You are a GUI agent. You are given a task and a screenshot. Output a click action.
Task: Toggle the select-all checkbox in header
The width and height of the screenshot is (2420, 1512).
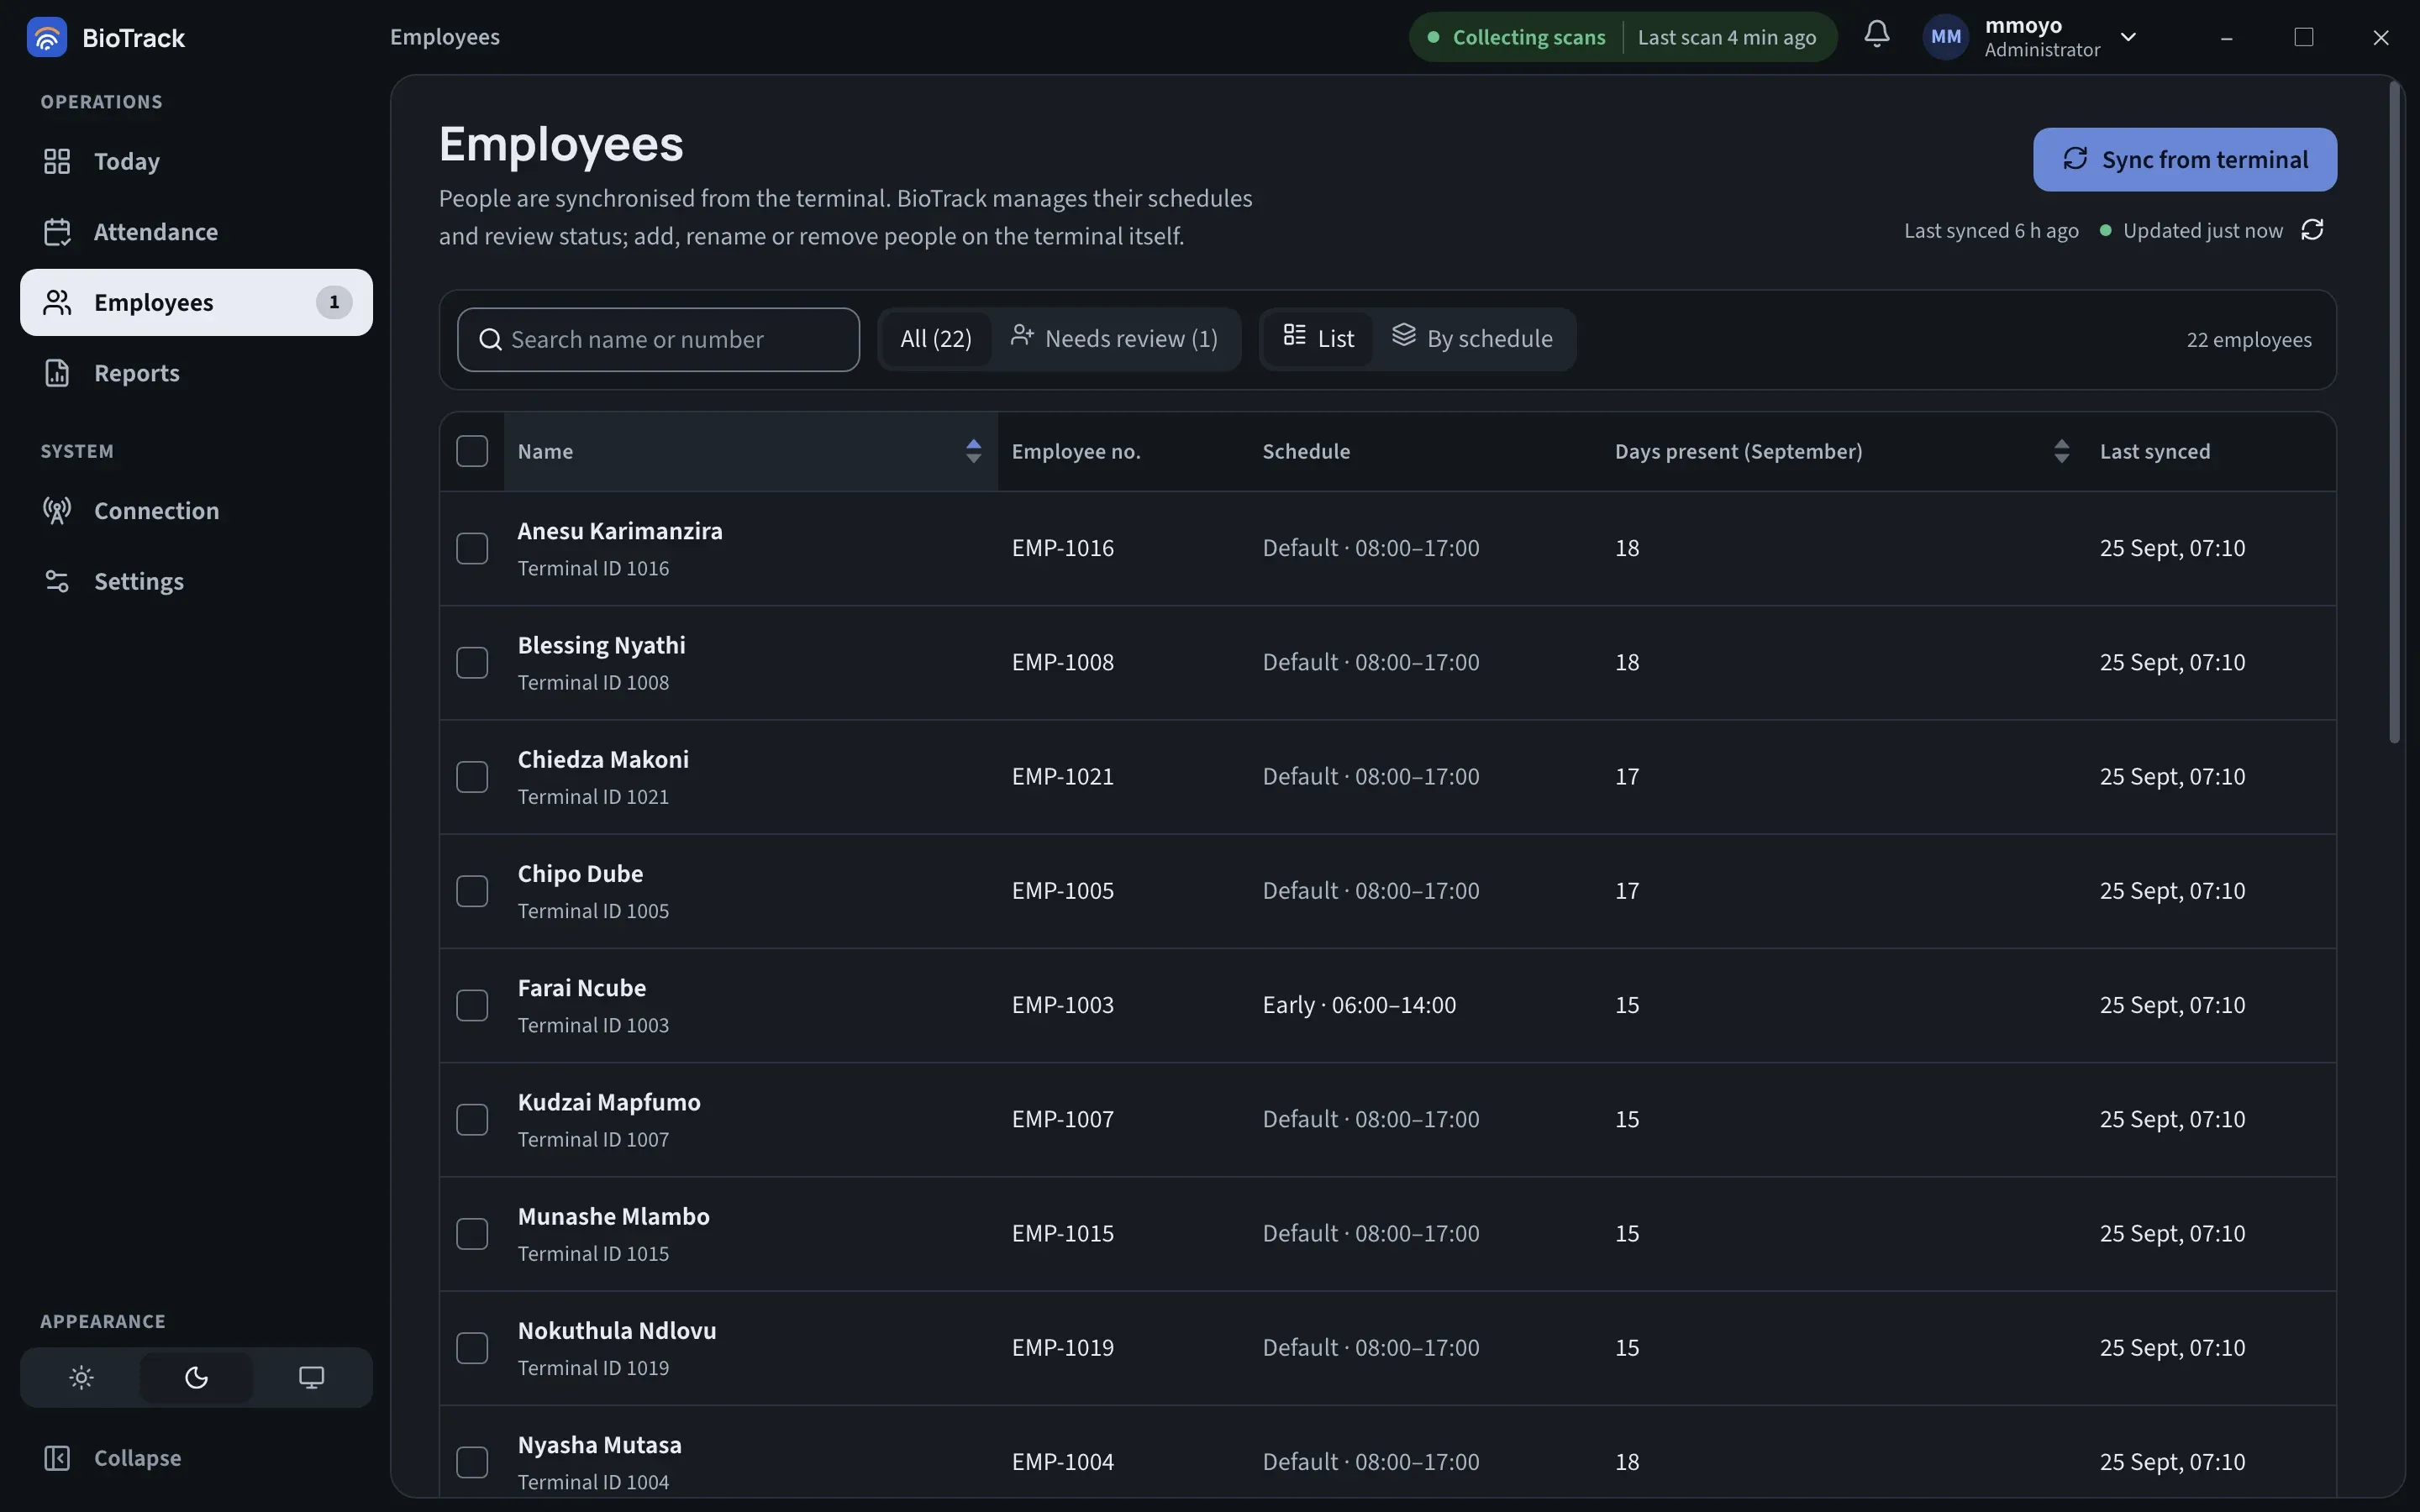(472, 451)
